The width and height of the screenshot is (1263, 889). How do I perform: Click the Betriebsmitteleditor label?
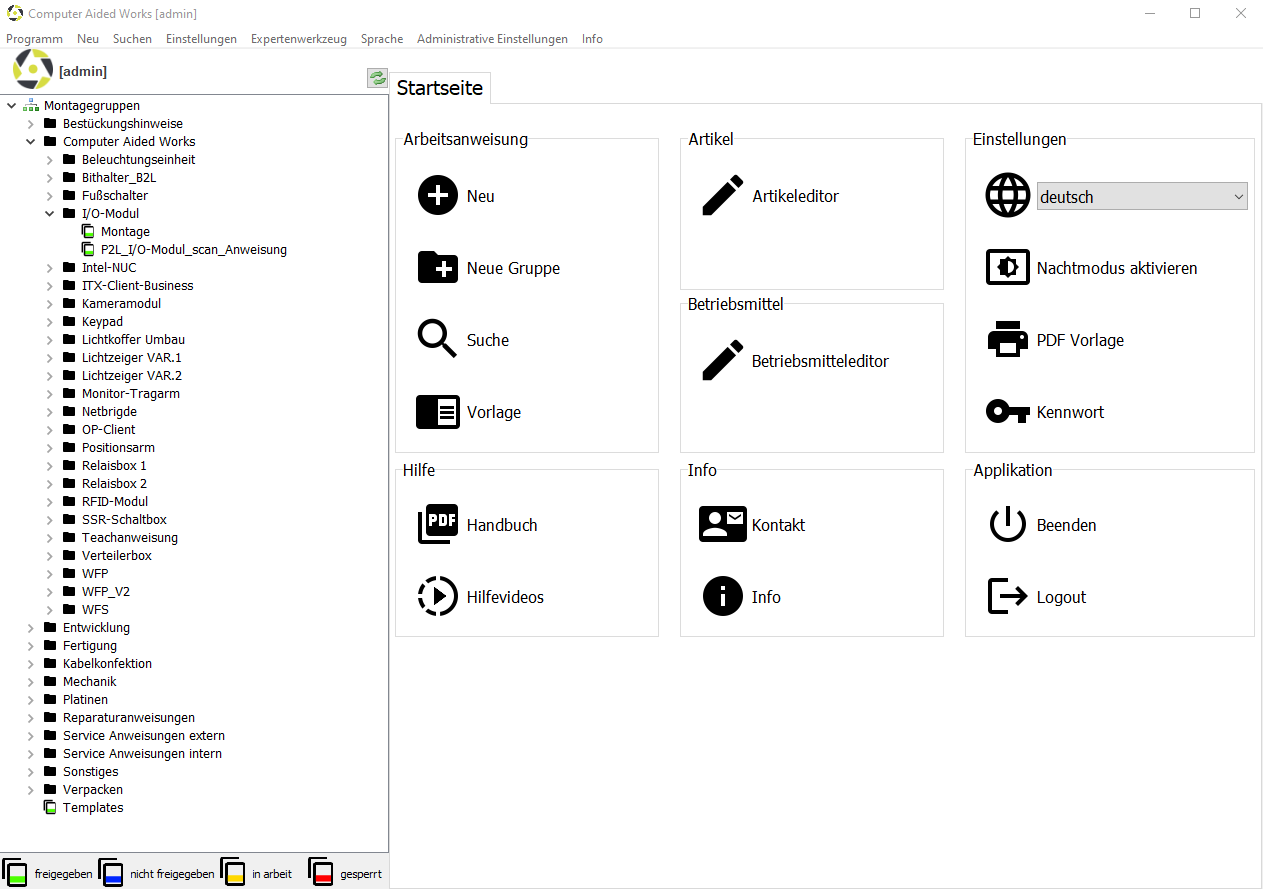(x=820, y=361)
